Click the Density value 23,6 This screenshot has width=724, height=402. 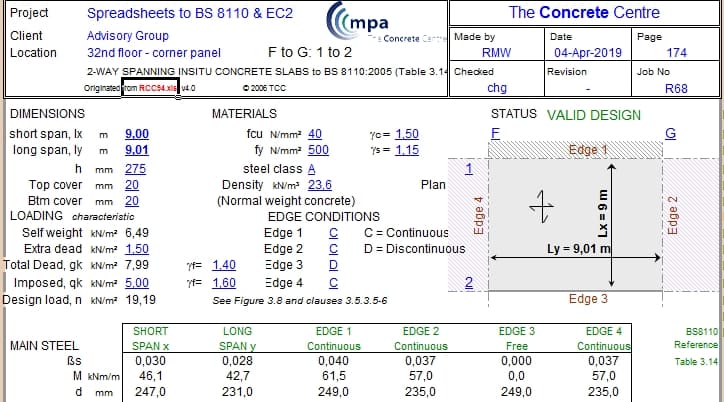click(x=320, y=185)
